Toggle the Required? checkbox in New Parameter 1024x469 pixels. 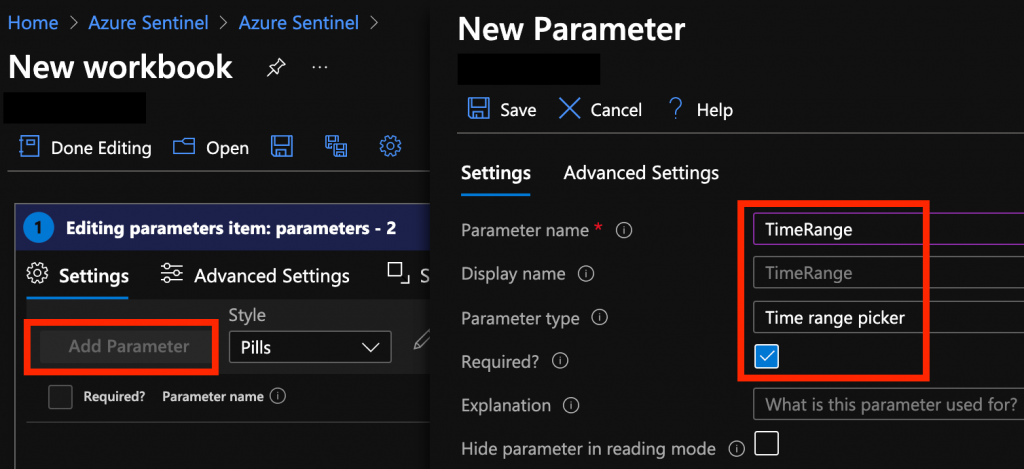point(766,357)
